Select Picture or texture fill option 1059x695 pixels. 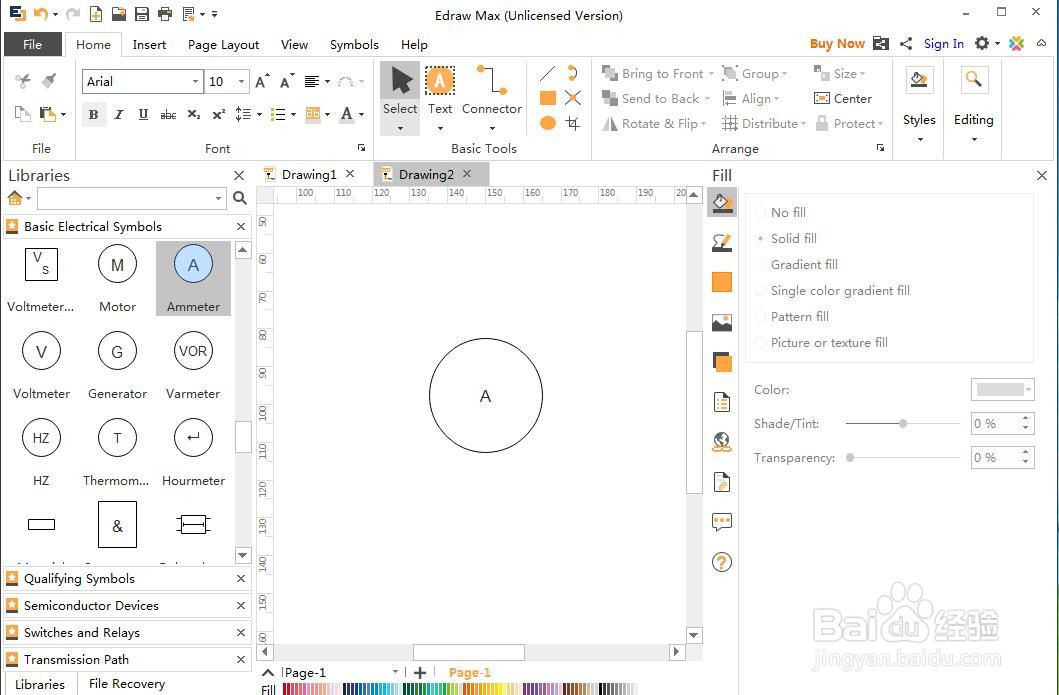click(821, 342)
